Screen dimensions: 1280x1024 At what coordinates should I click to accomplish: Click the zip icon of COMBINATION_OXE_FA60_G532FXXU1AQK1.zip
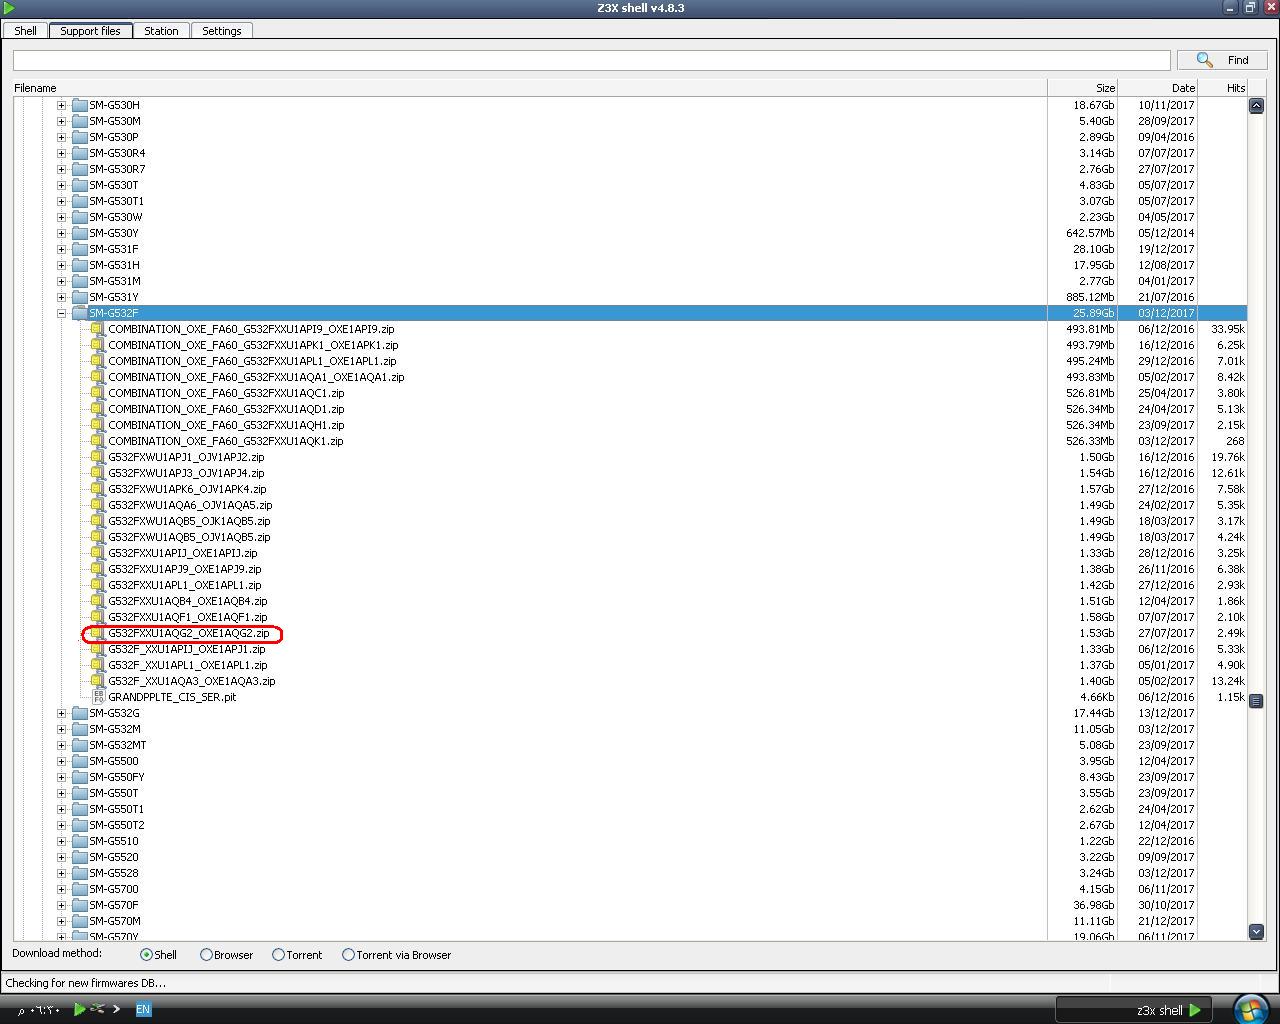coord(97,441)
